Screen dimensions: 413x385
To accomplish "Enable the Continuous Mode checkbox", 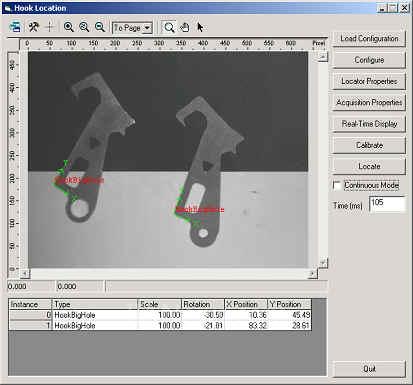I will point(337,185).
